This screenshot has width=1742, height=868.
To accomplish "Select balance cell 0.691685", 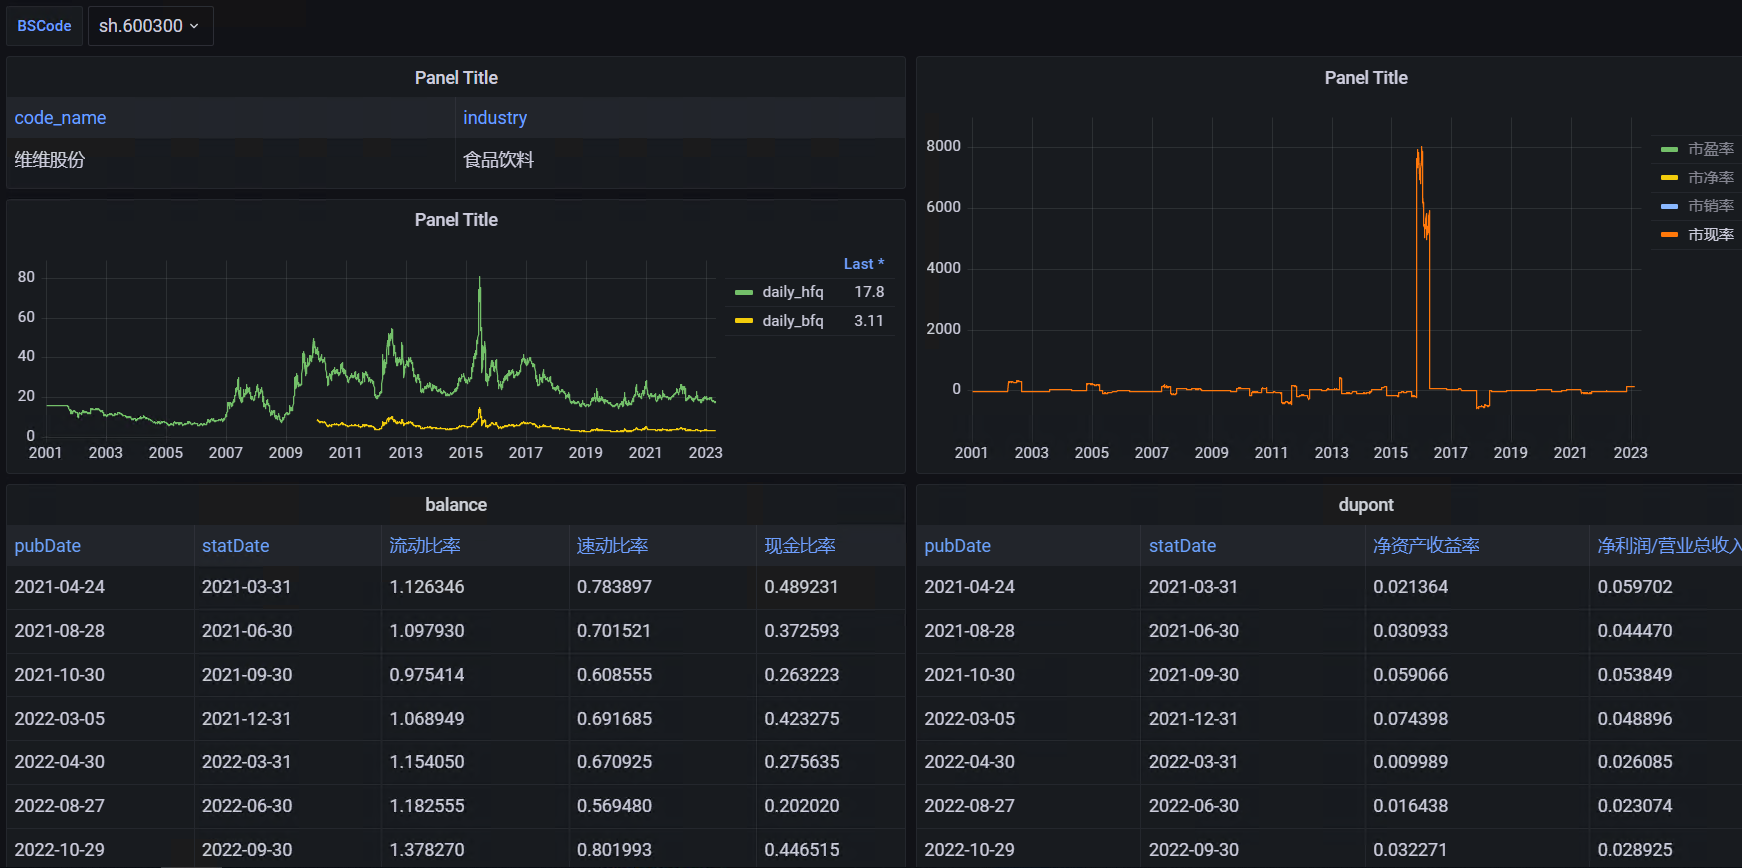I will (x=662, y=719).
